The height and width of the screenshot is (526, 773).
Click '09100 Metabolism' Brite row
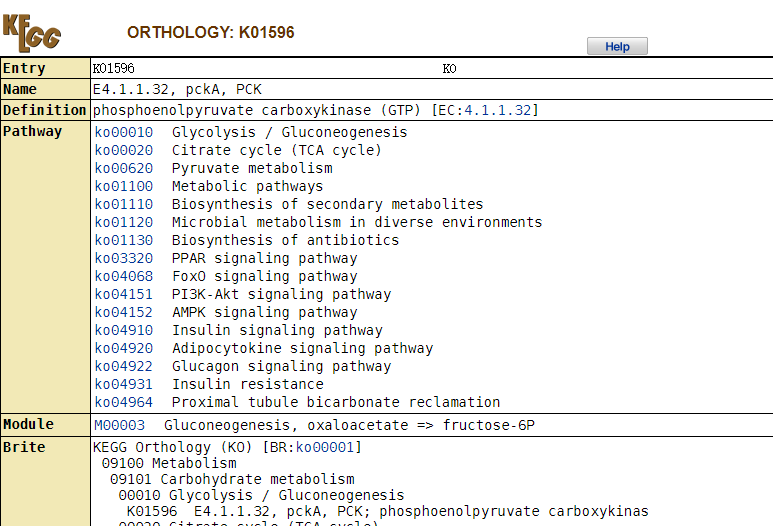pos(169,463)
